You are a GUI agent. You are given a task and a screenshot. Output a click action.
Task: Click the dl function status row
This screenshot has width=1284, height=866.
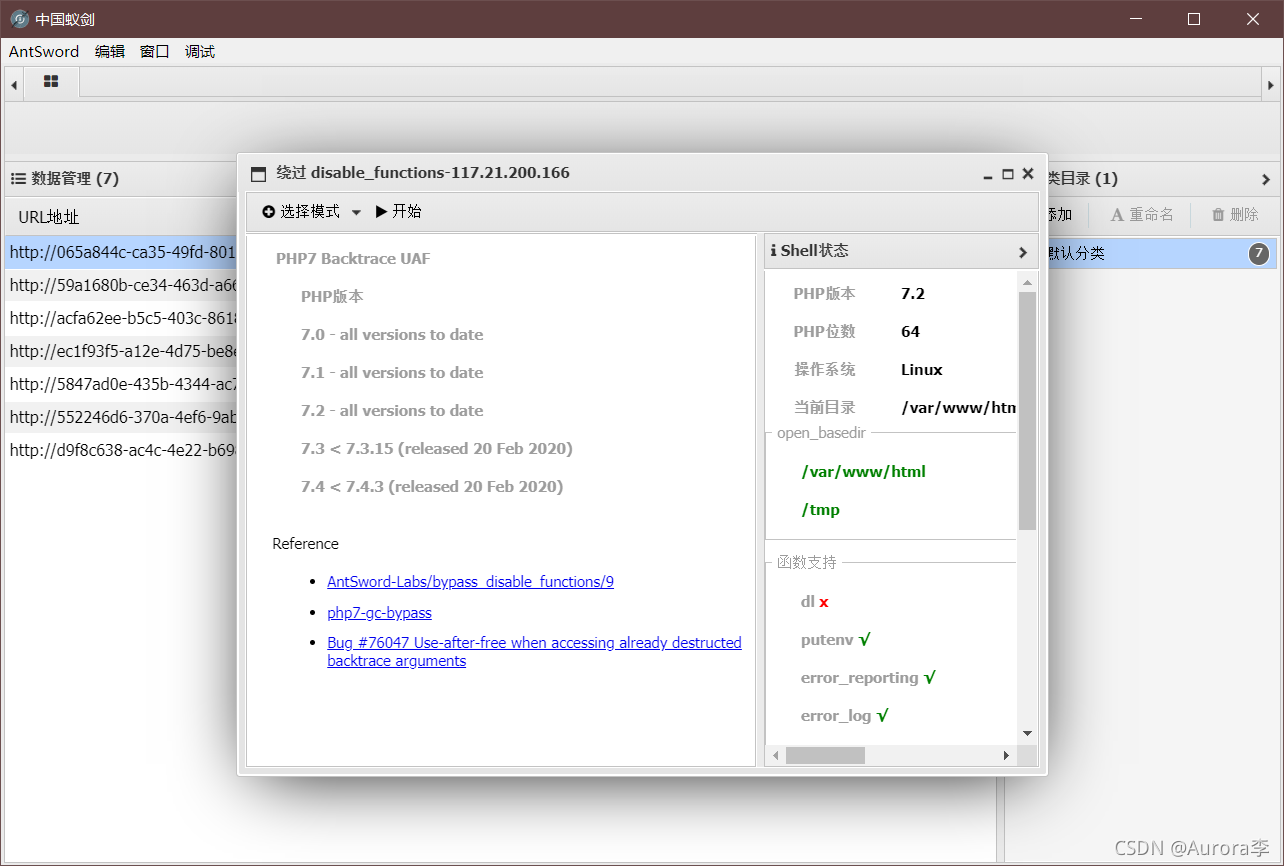pyautogui.click(x=815, y=601)
